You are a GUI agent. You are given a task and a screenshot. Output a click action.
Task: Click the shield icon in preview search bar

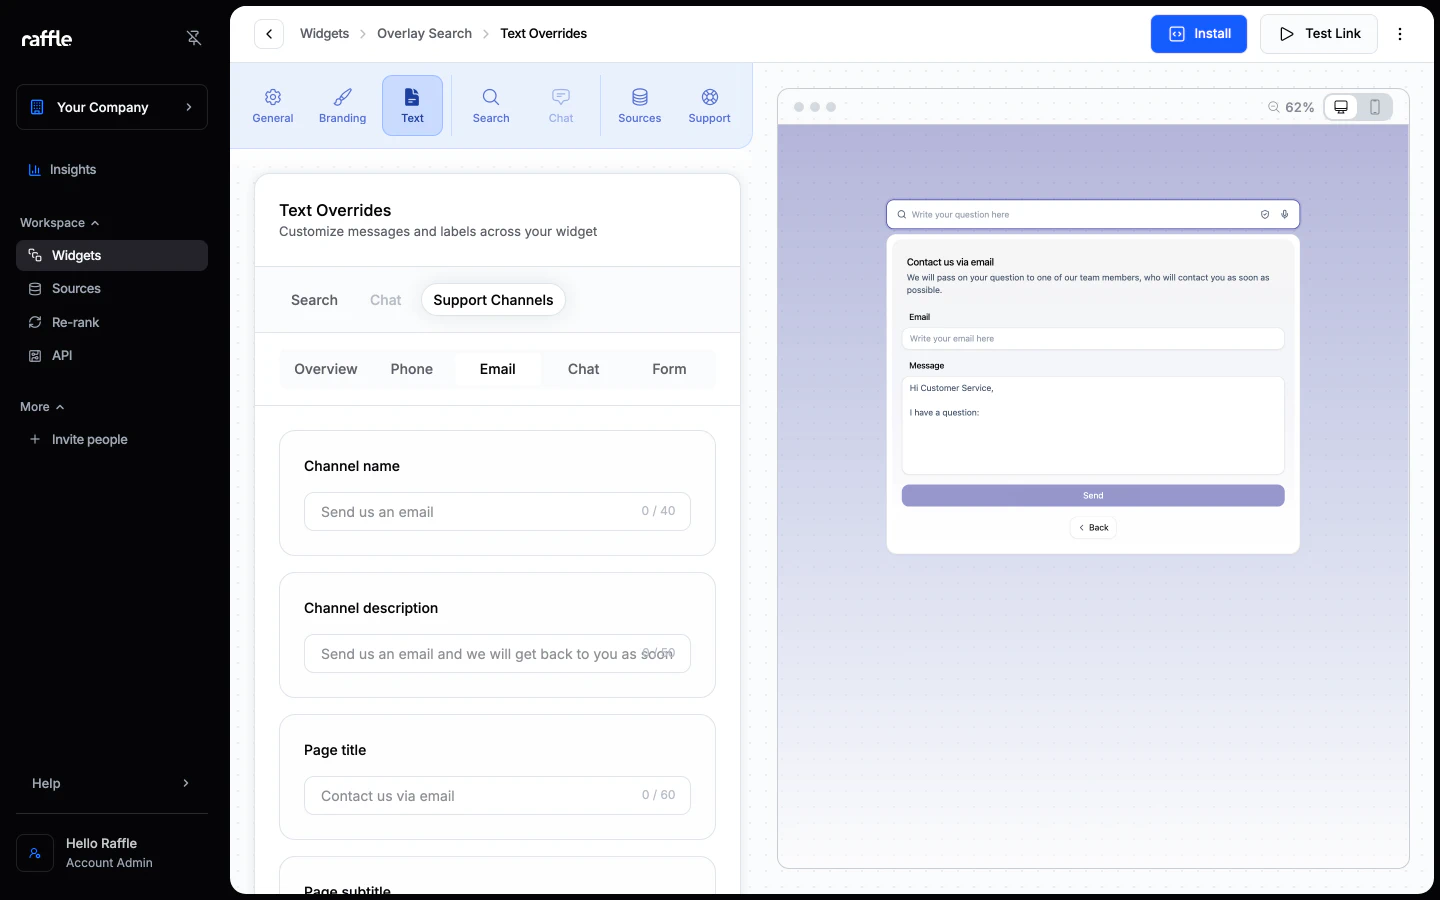(x=1265, y=214)
